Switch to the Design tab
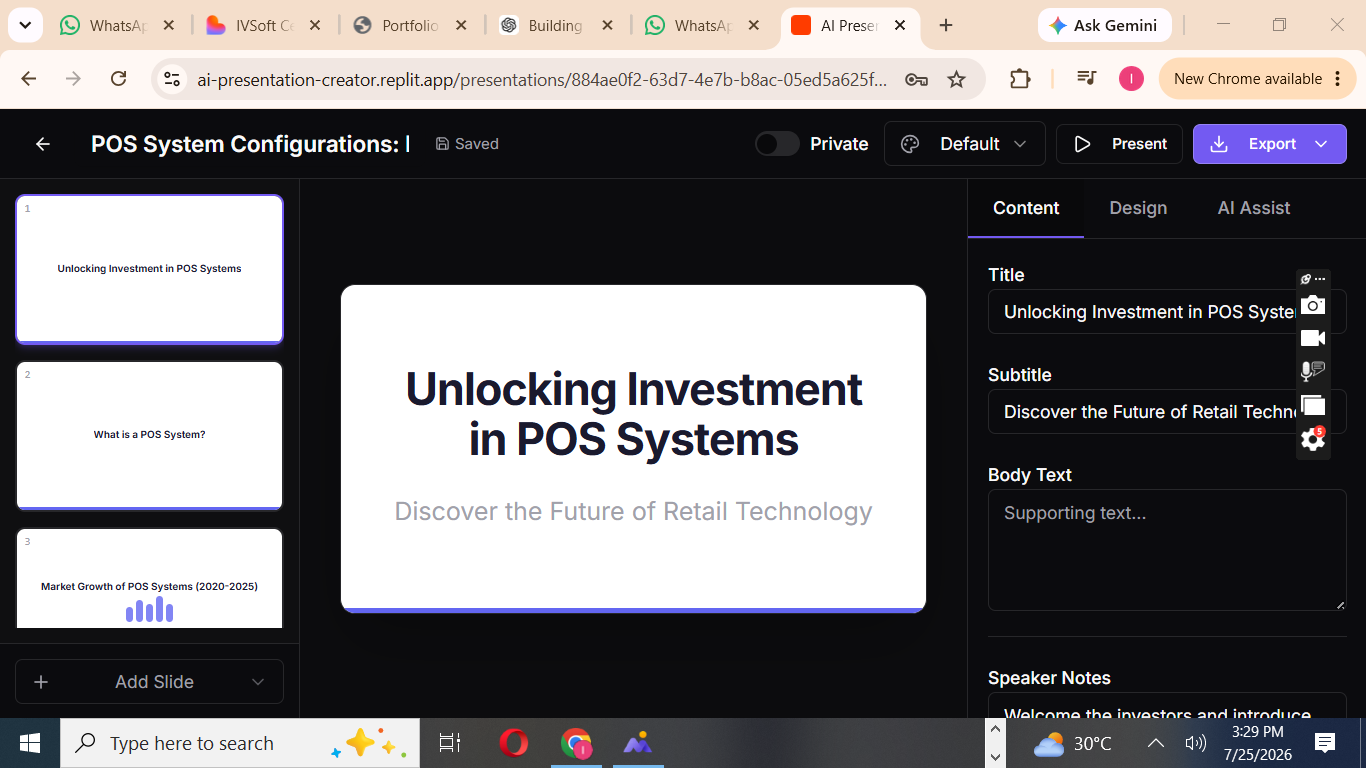The image size is (1366, 768). click(1138, 208)
